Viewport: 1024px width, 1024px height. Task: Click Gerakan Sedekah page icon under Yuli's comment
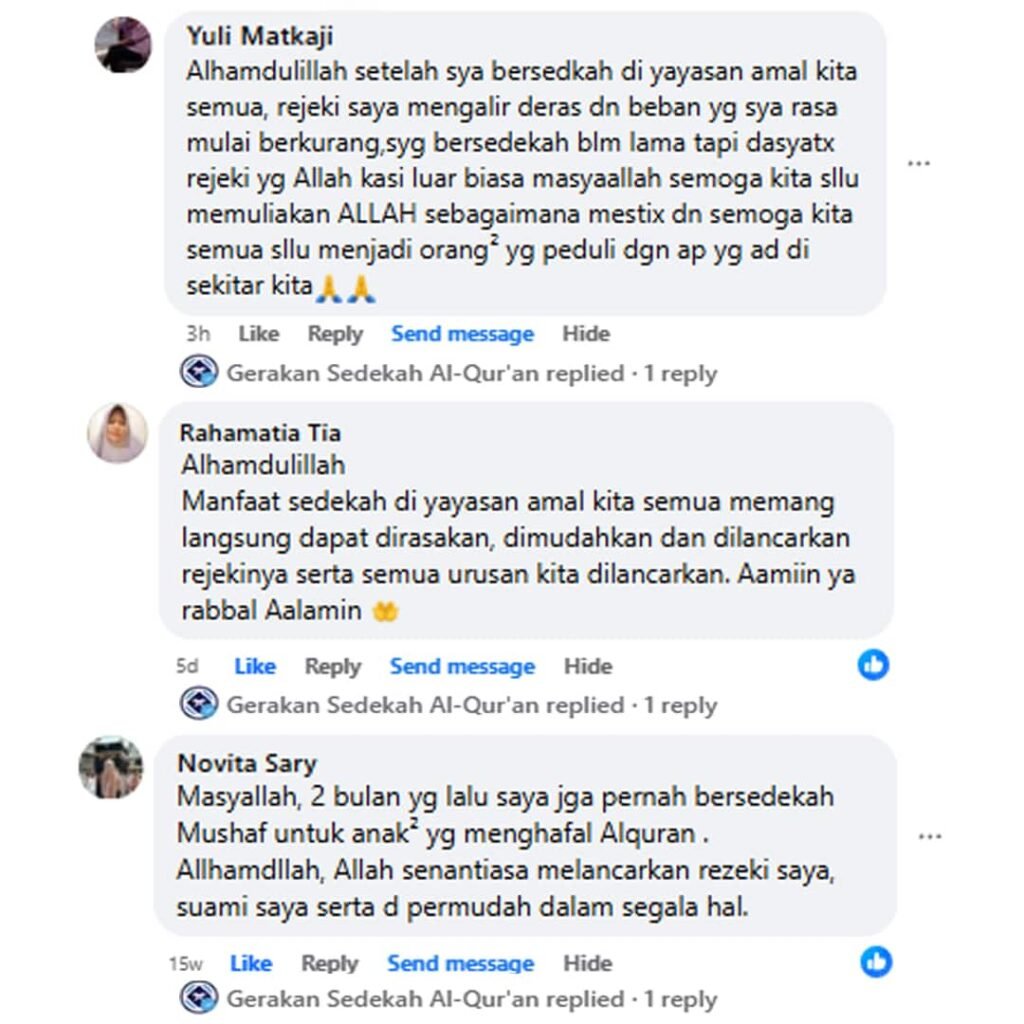(x=199, y=372)
